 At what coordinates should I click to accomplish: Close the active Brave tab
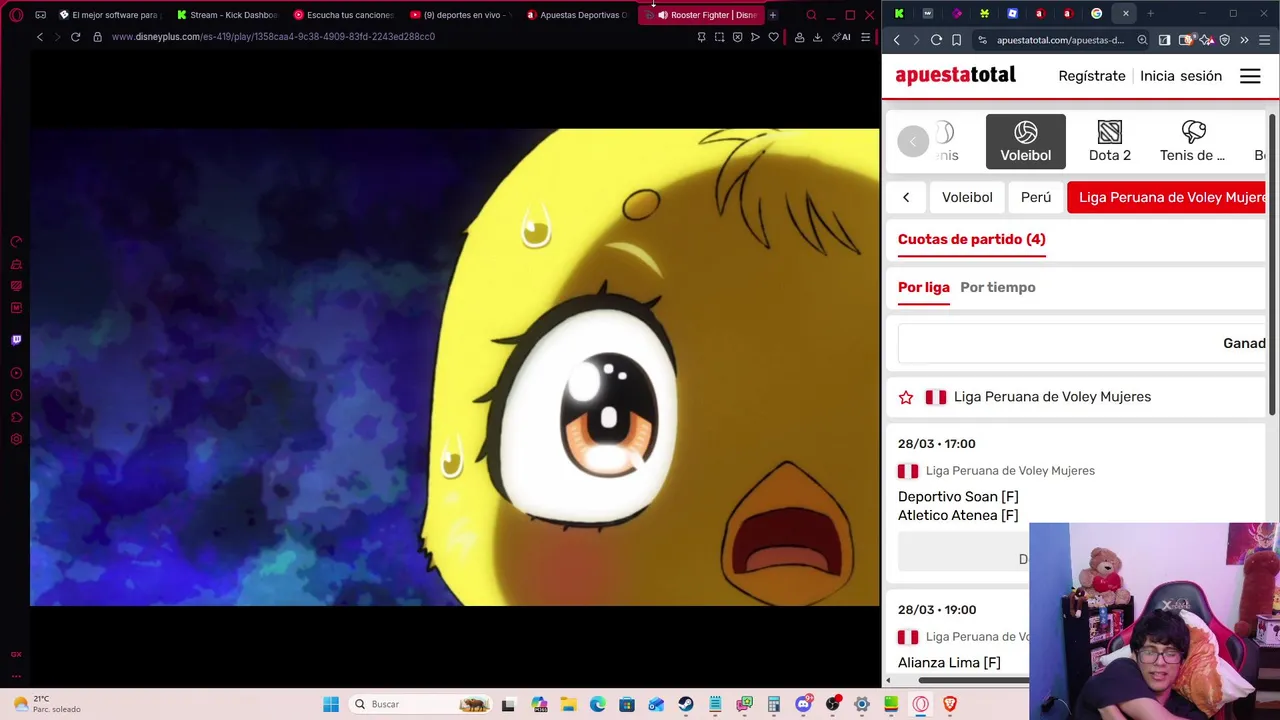click(1125, 14)
